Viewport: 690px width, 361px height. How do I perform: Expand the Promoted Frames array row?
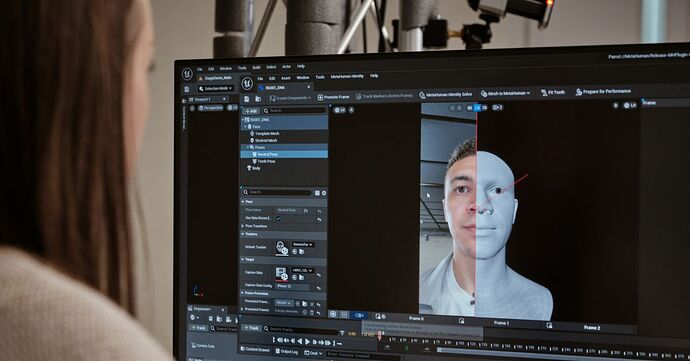pos(243,309)
